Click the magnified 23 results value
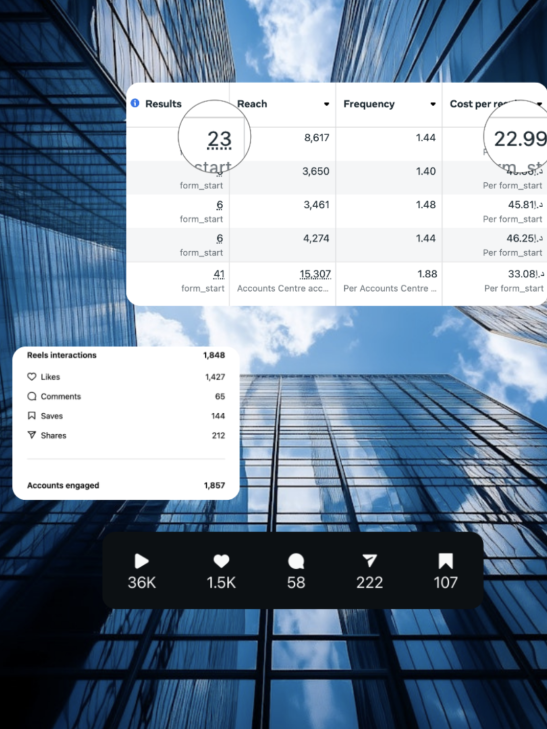This screenshot has width=547, height=729. (219, 139)
